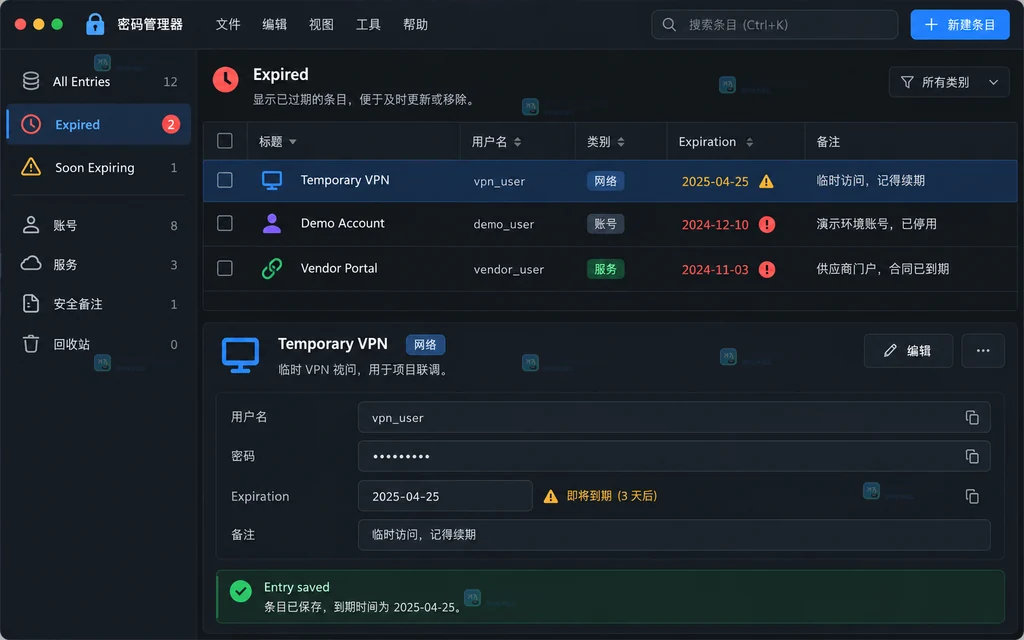Click the 账号 person icon in sidebar

(31, 225)
